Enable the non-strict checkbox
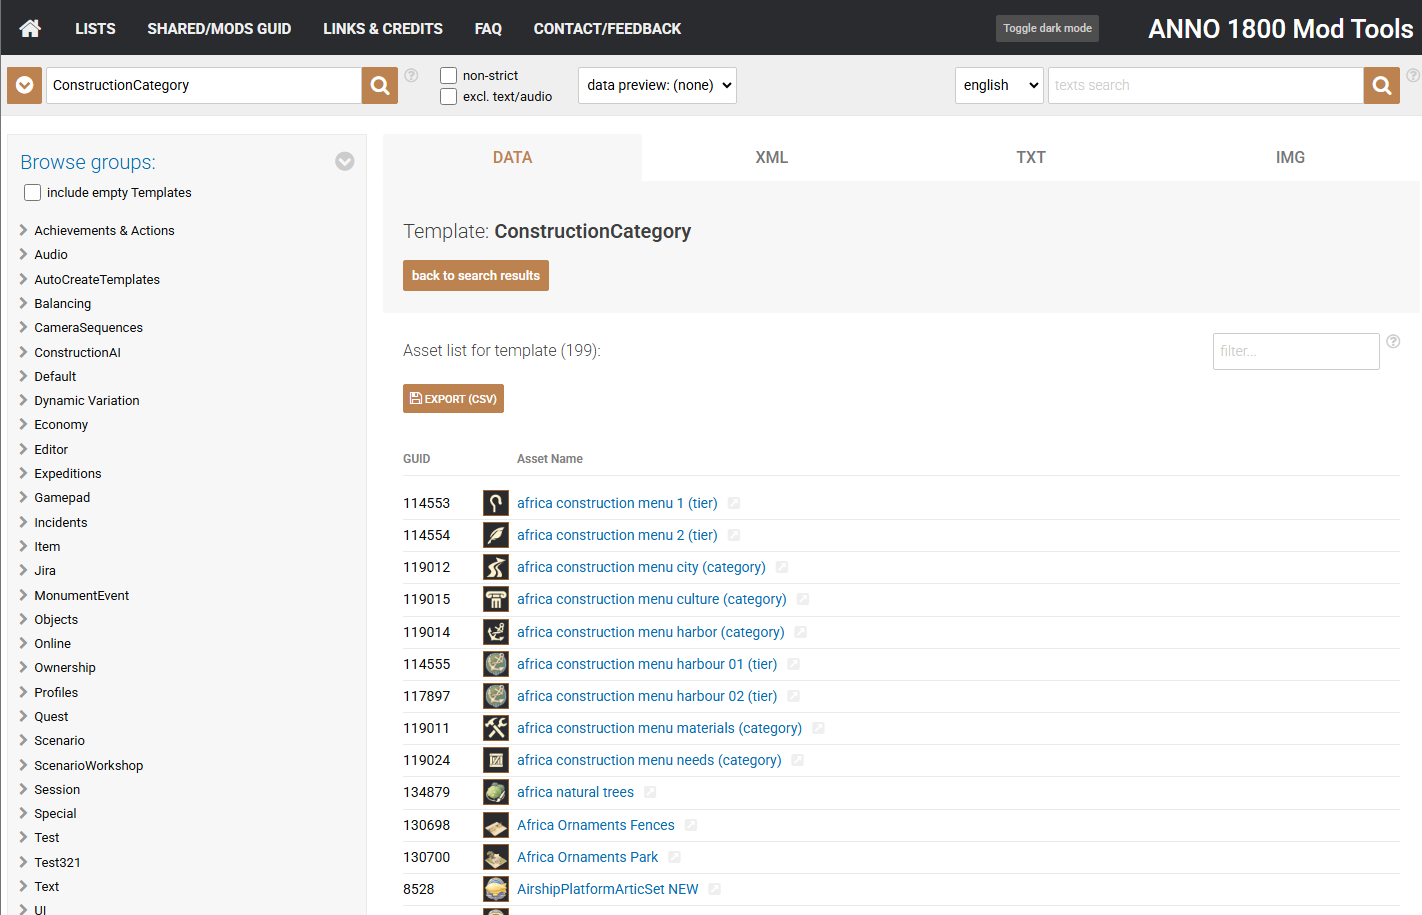Screen dimensions: 1422x915 [x=449, y=76]
